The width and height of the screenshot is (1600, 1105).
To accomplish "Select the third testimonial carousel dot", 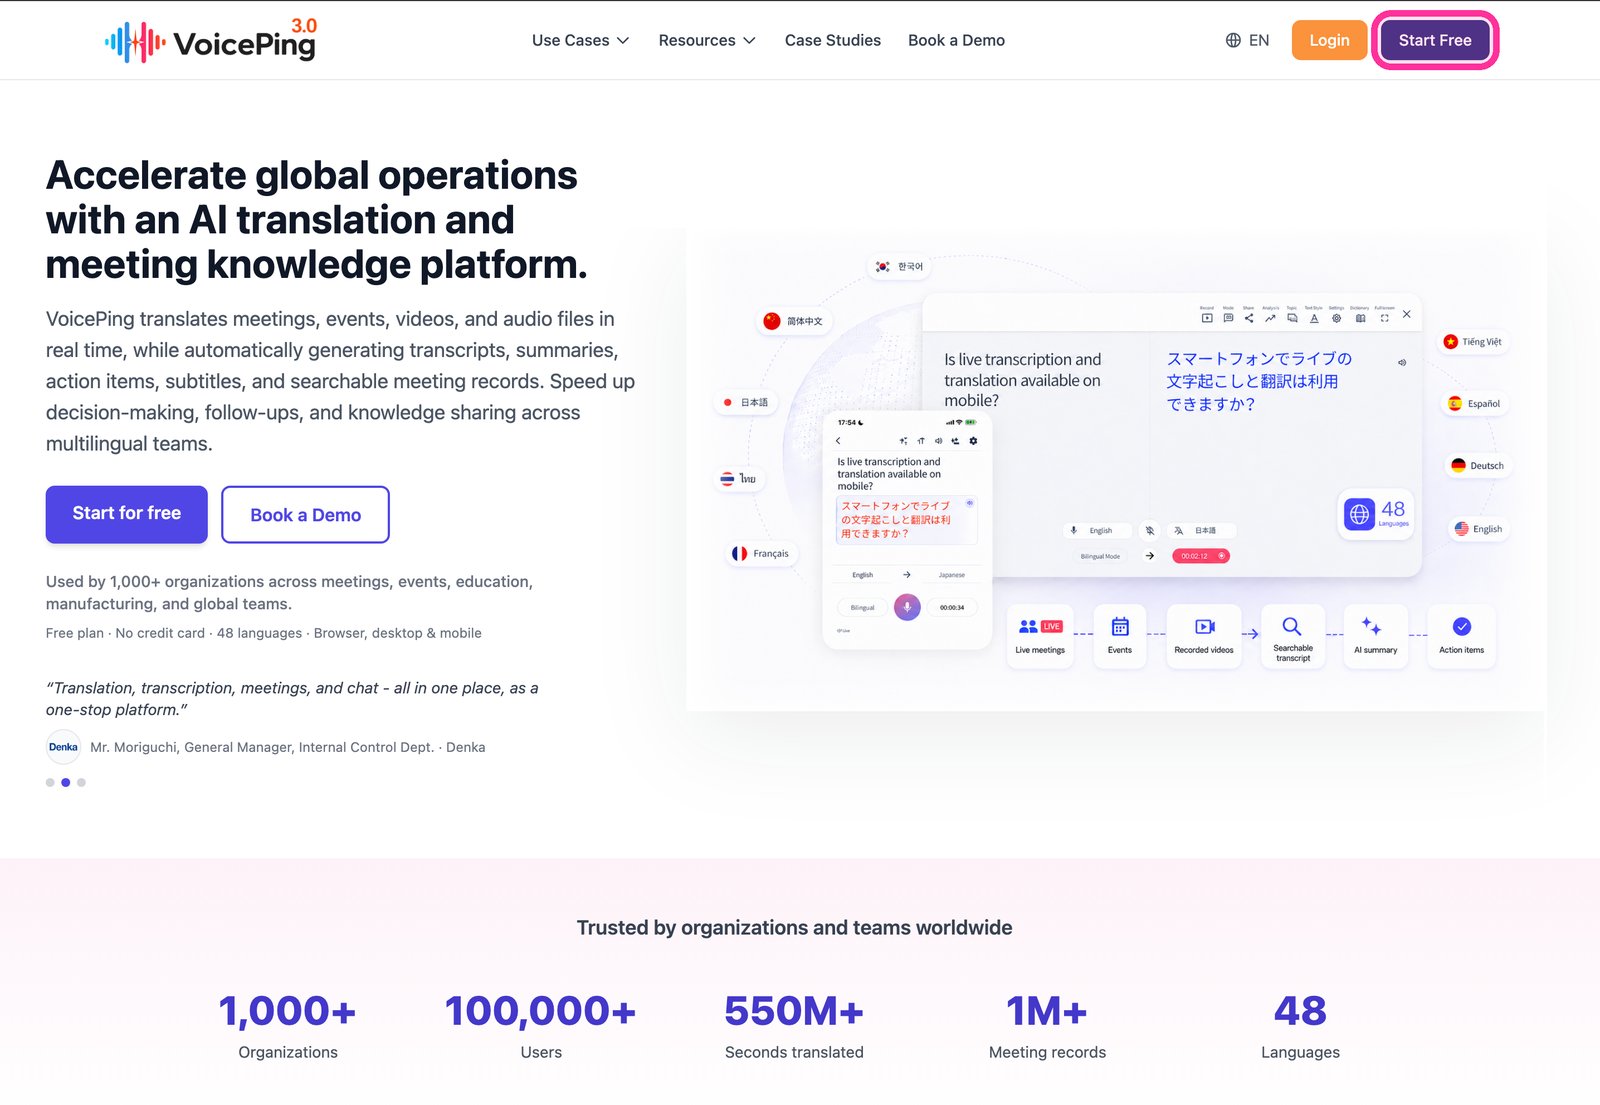I will (x=82, y=782).
